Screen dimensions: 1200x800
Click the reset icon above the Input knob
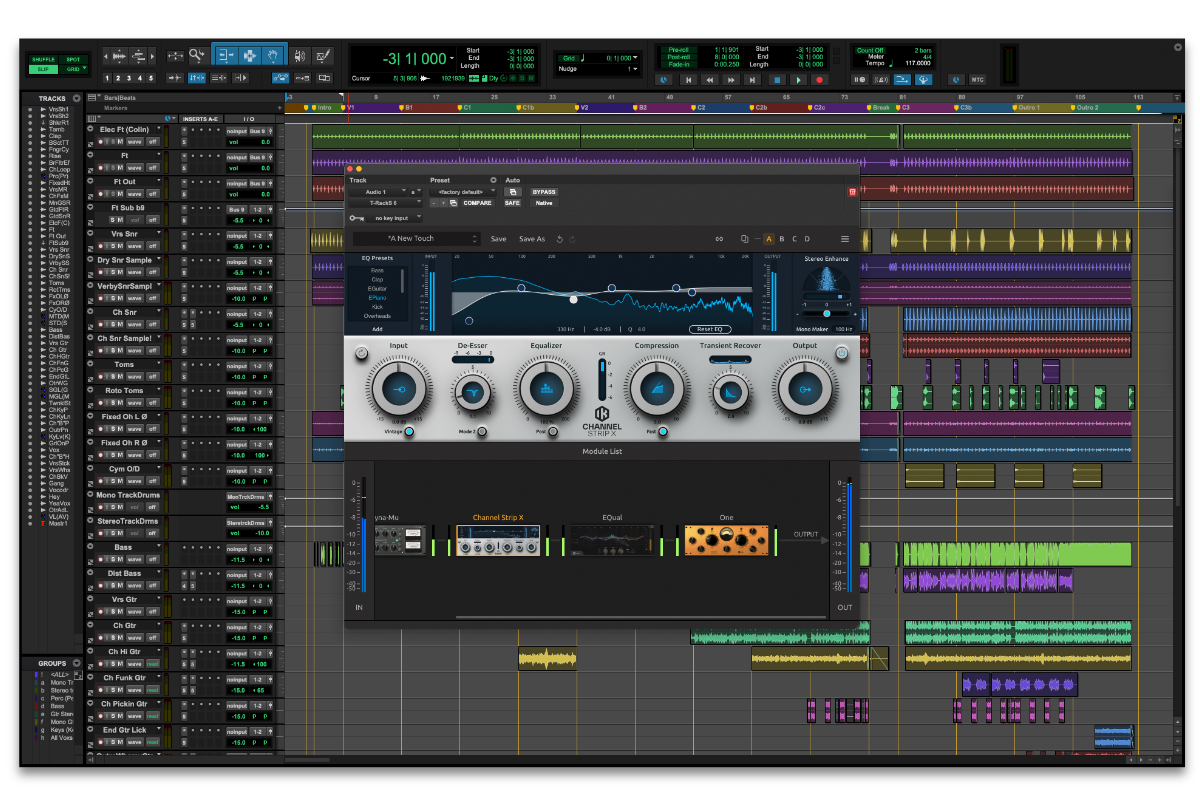360,352
